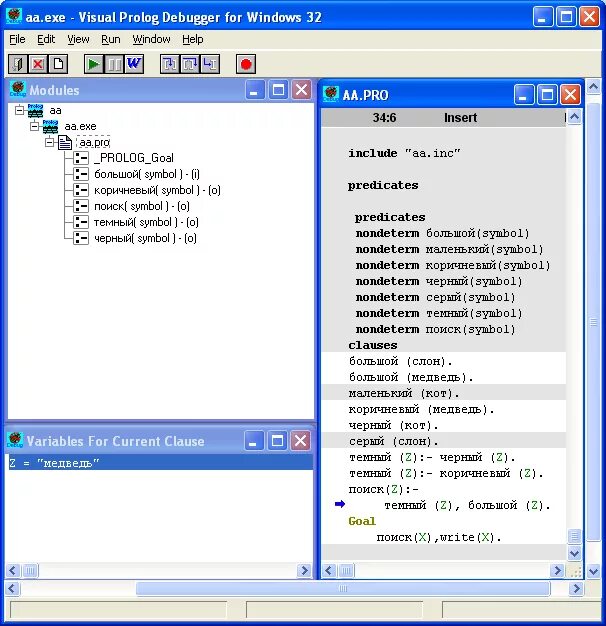Select 'черный( symbol ) - (o)' tree item
The image size is (606, 626).
coord(145,238)
